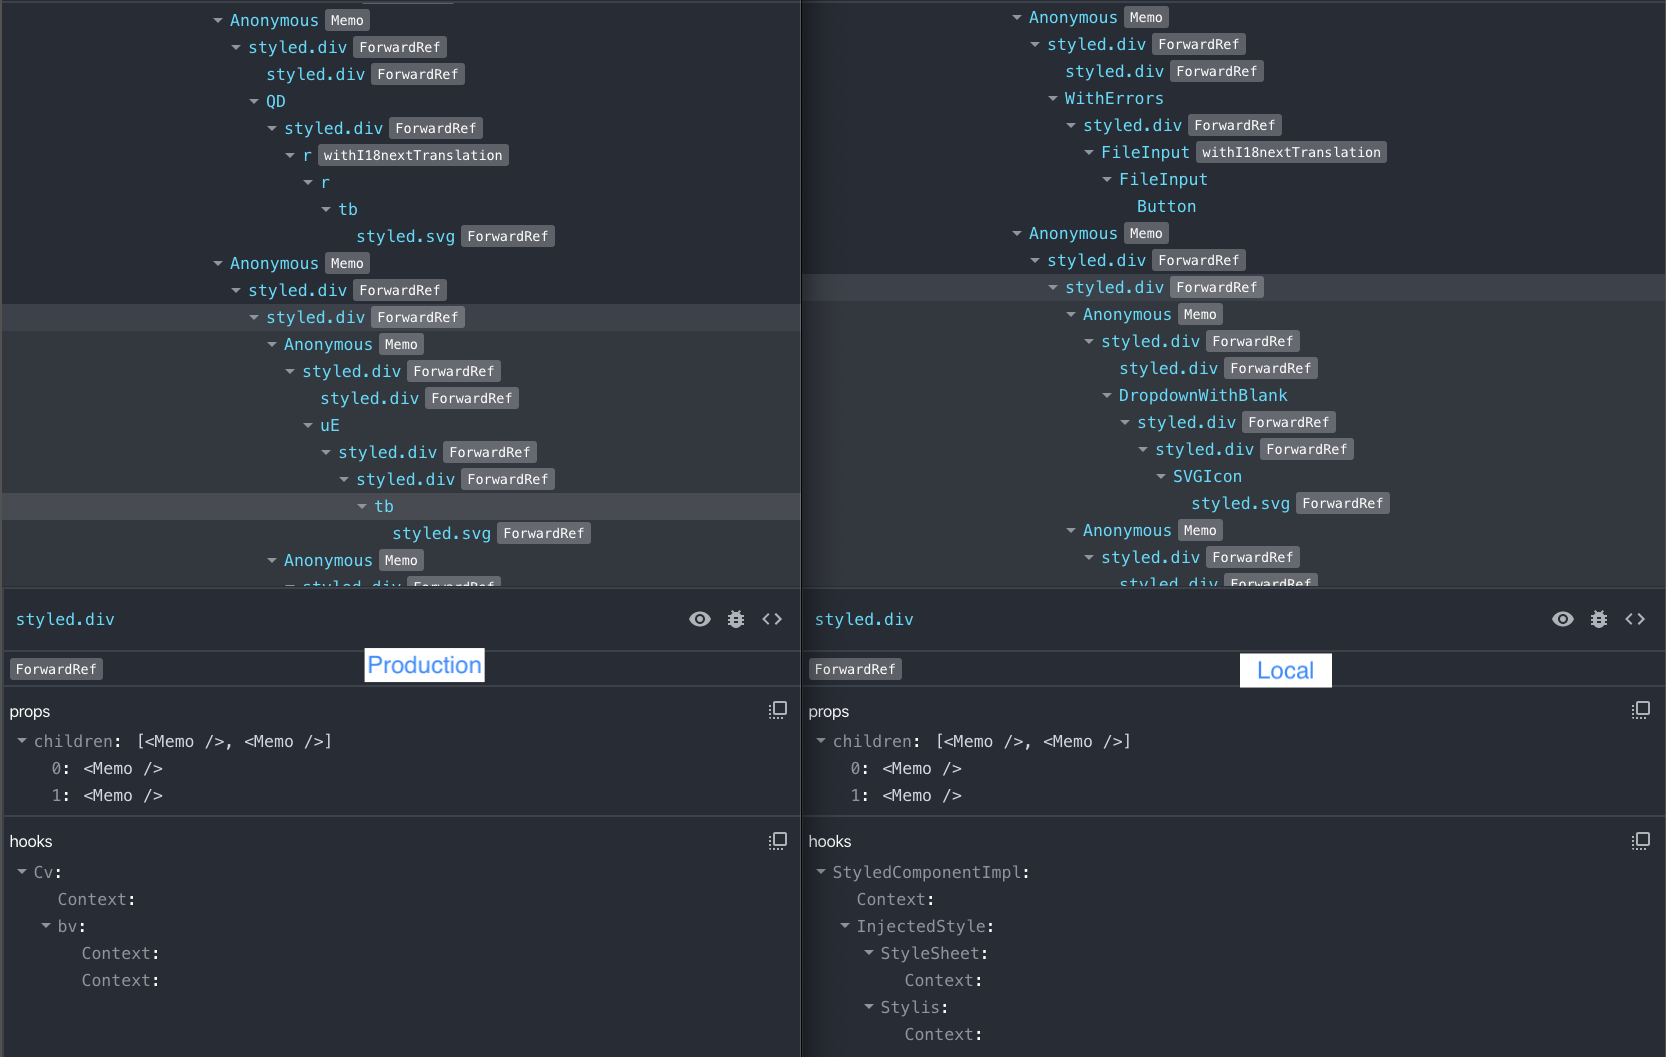This screenshot has height=1057, width=1666.
Task: Click the StyleSheet hook row
Action: tap(934, 953)
